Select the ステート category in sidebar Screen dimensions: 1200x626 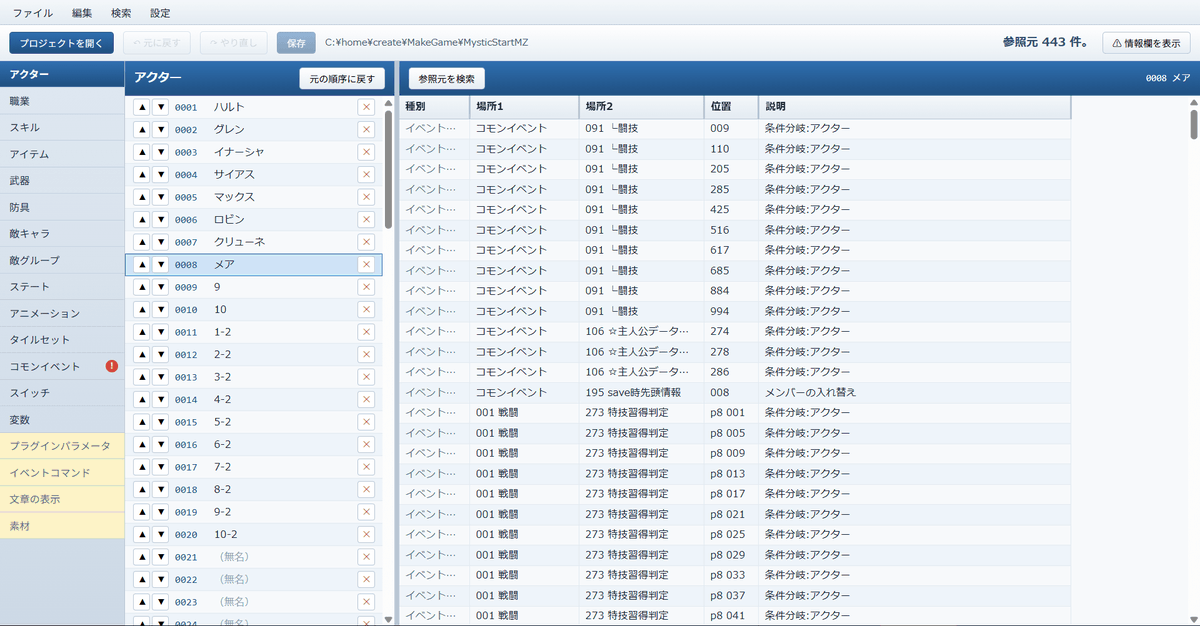(62, 287)
